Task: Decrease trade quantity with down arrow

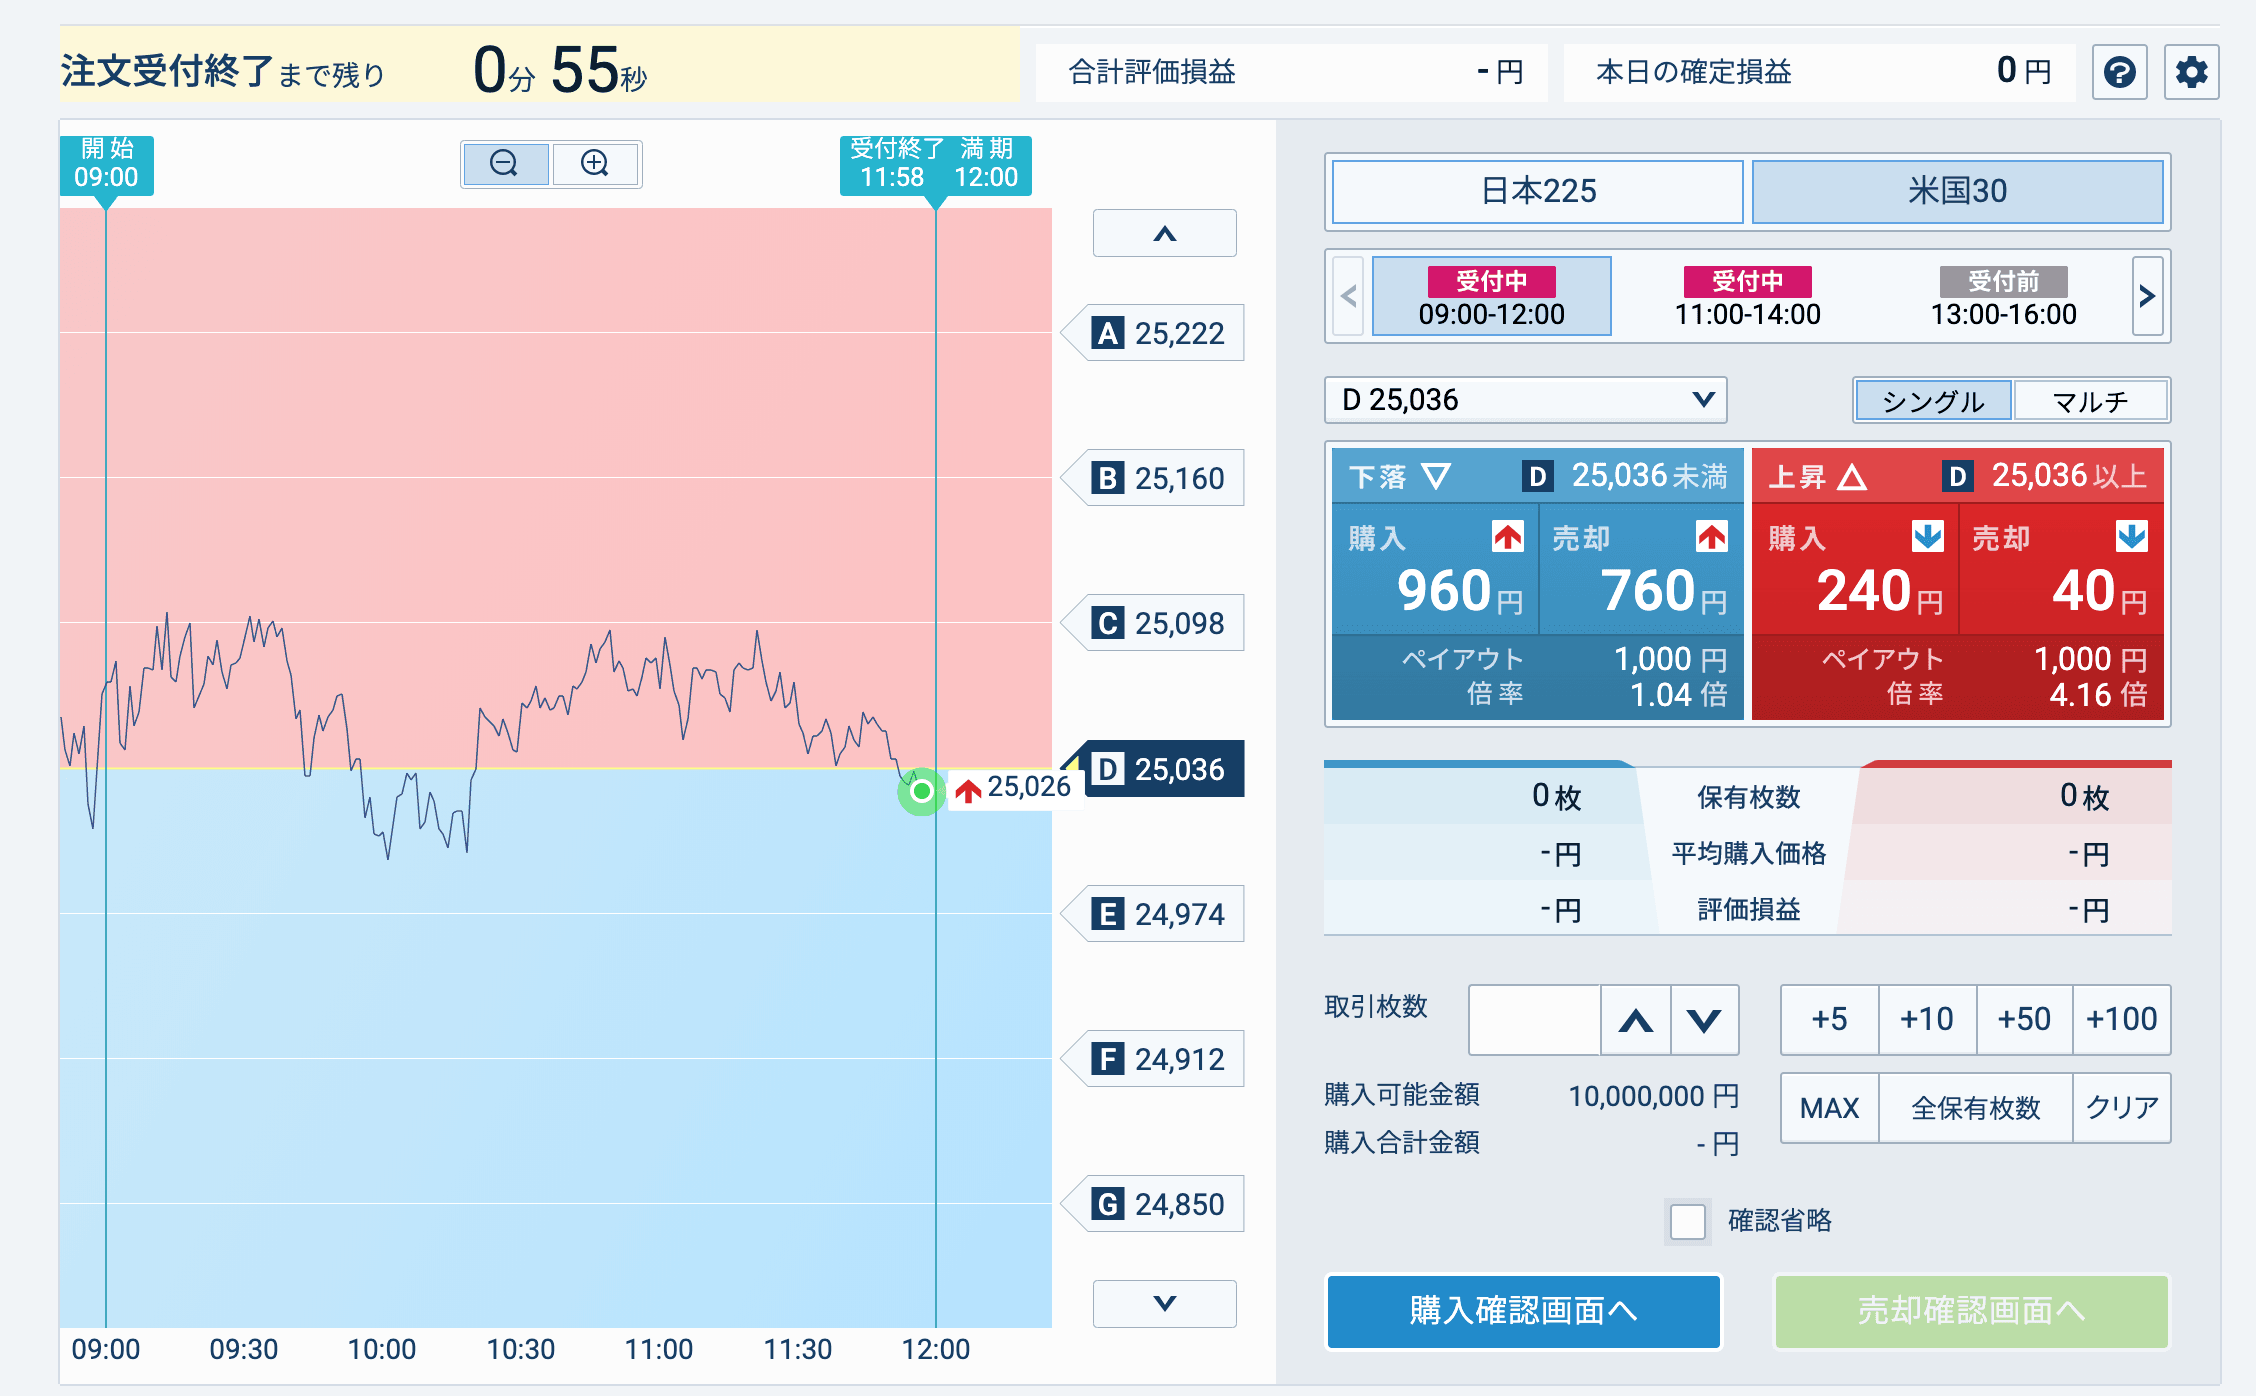Action: pos(1704,1020)
